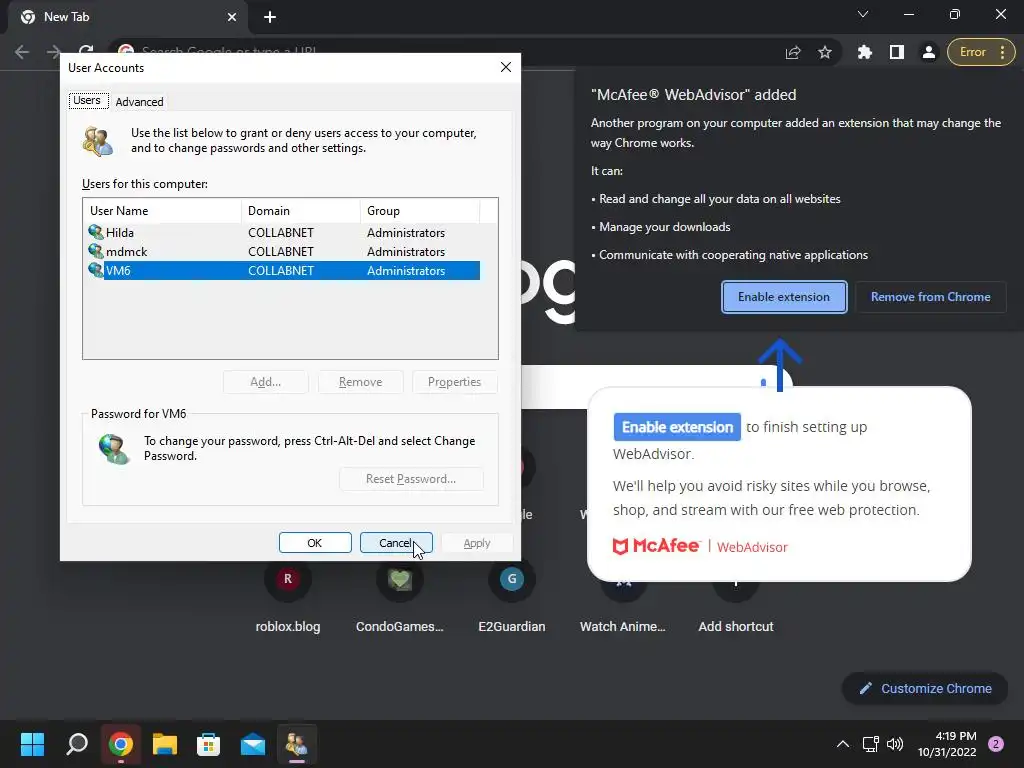Open the Windows Start menu

33,744
